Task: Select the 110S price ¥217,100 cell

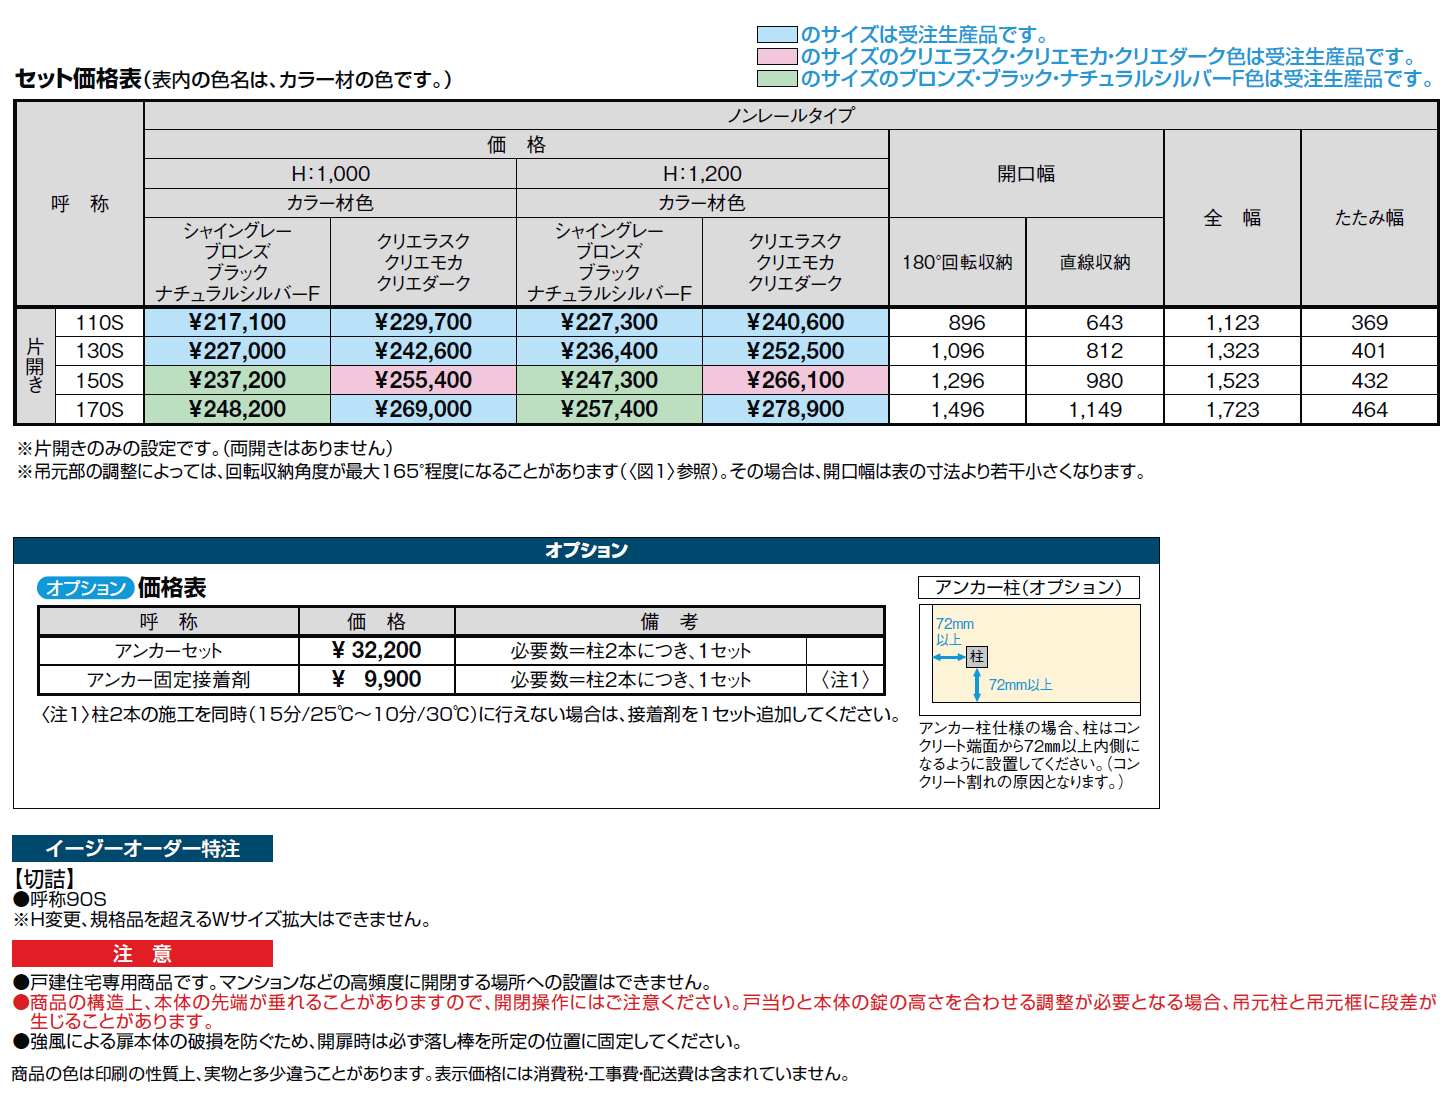Action: click(x=238, y=322)
